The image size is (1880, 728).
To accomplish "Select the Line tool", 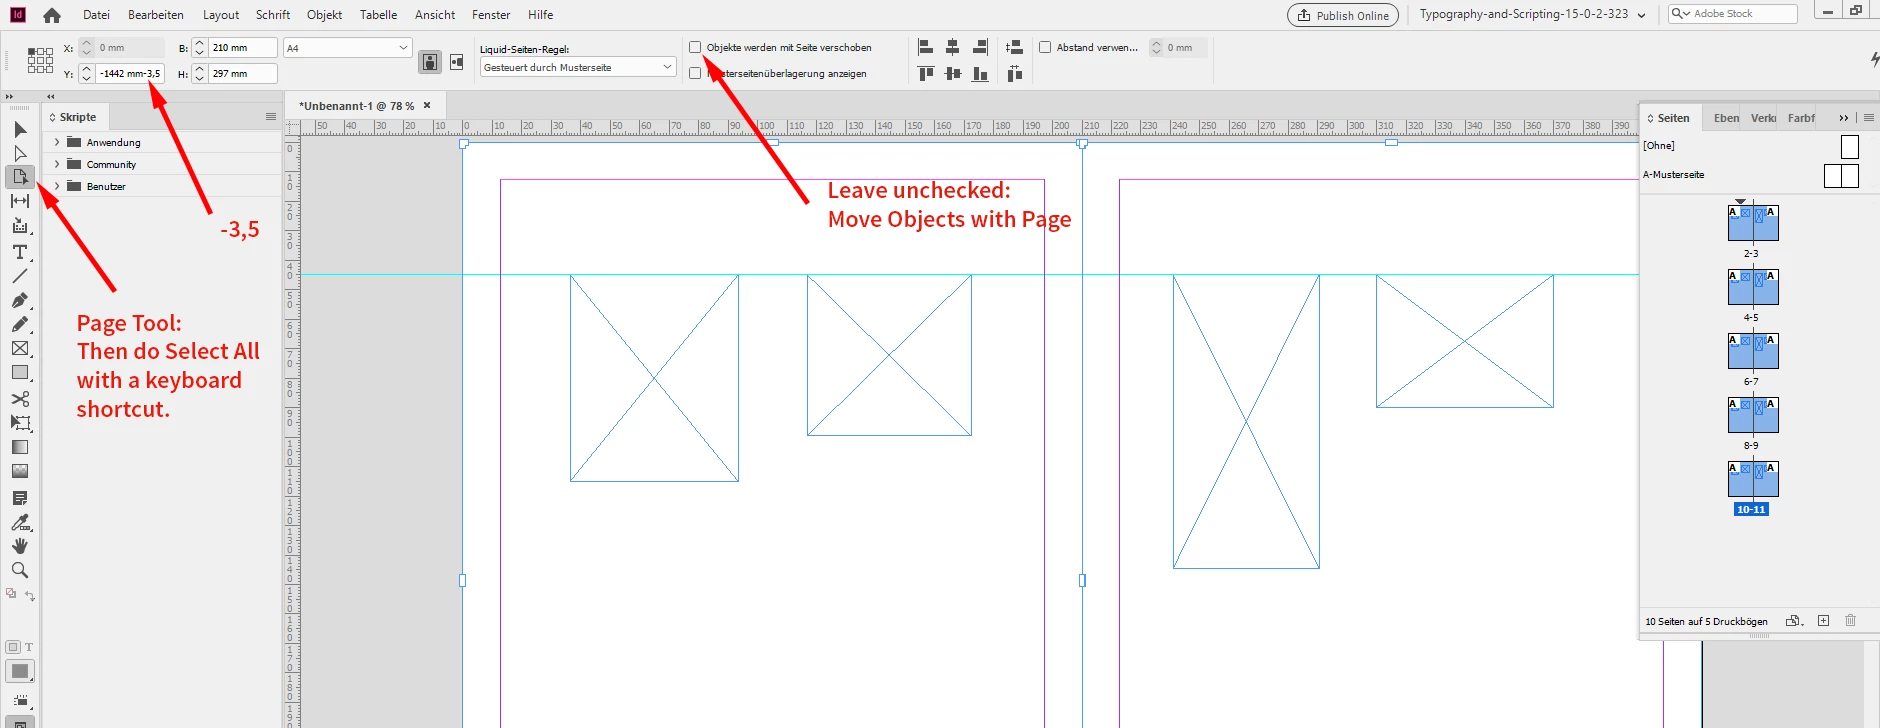I will click(x=20, y=276).
